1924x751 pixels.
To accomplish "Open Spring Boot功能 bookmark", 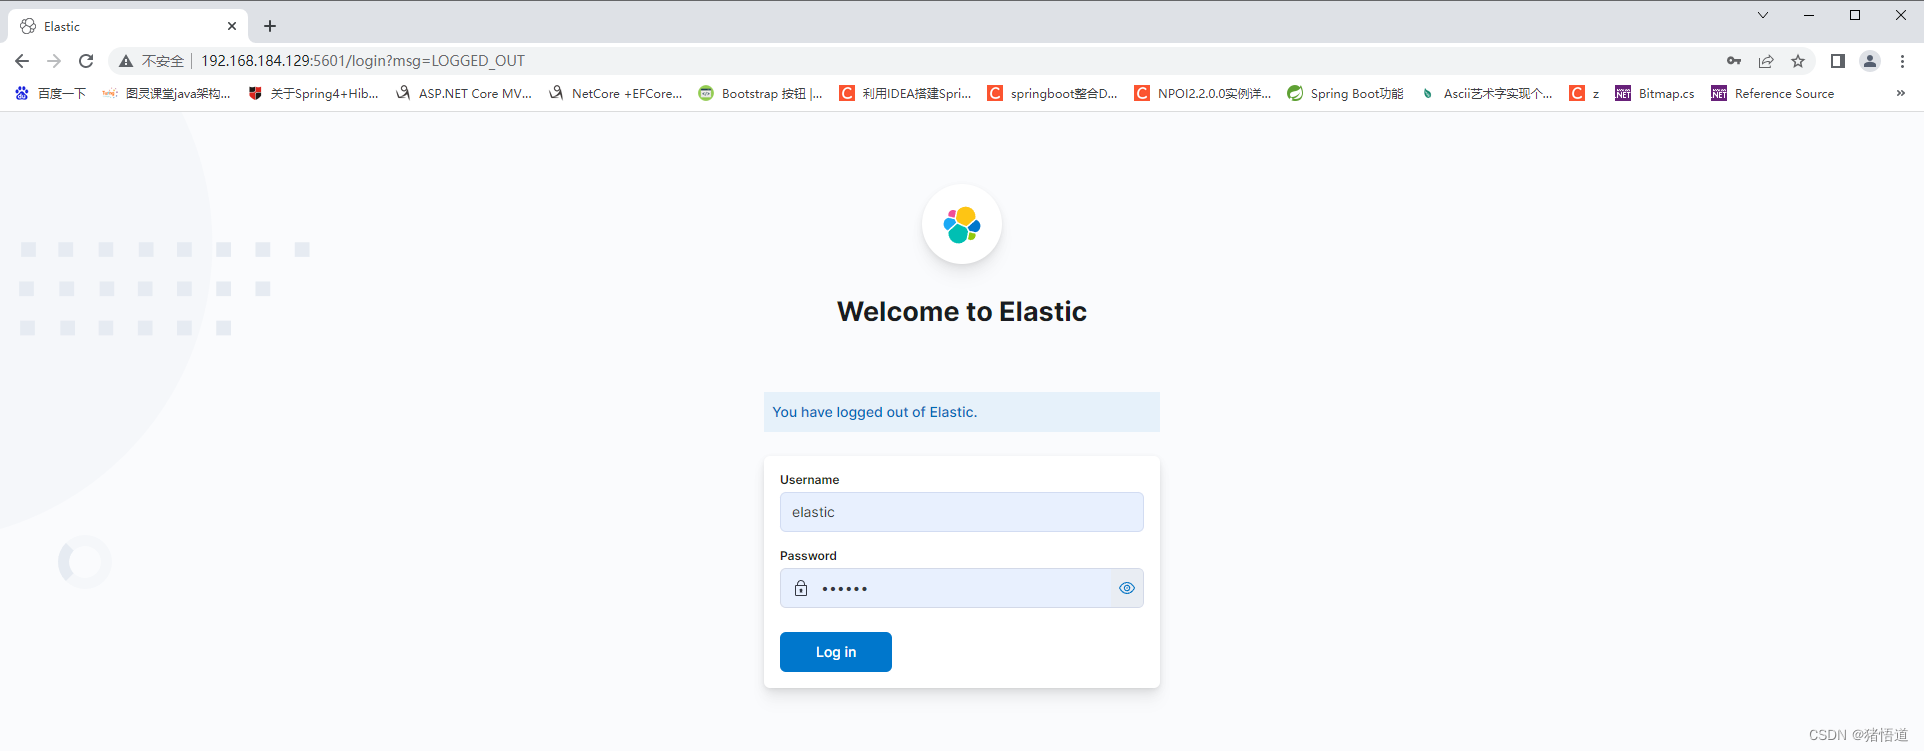I will [x=1345, y=93].
